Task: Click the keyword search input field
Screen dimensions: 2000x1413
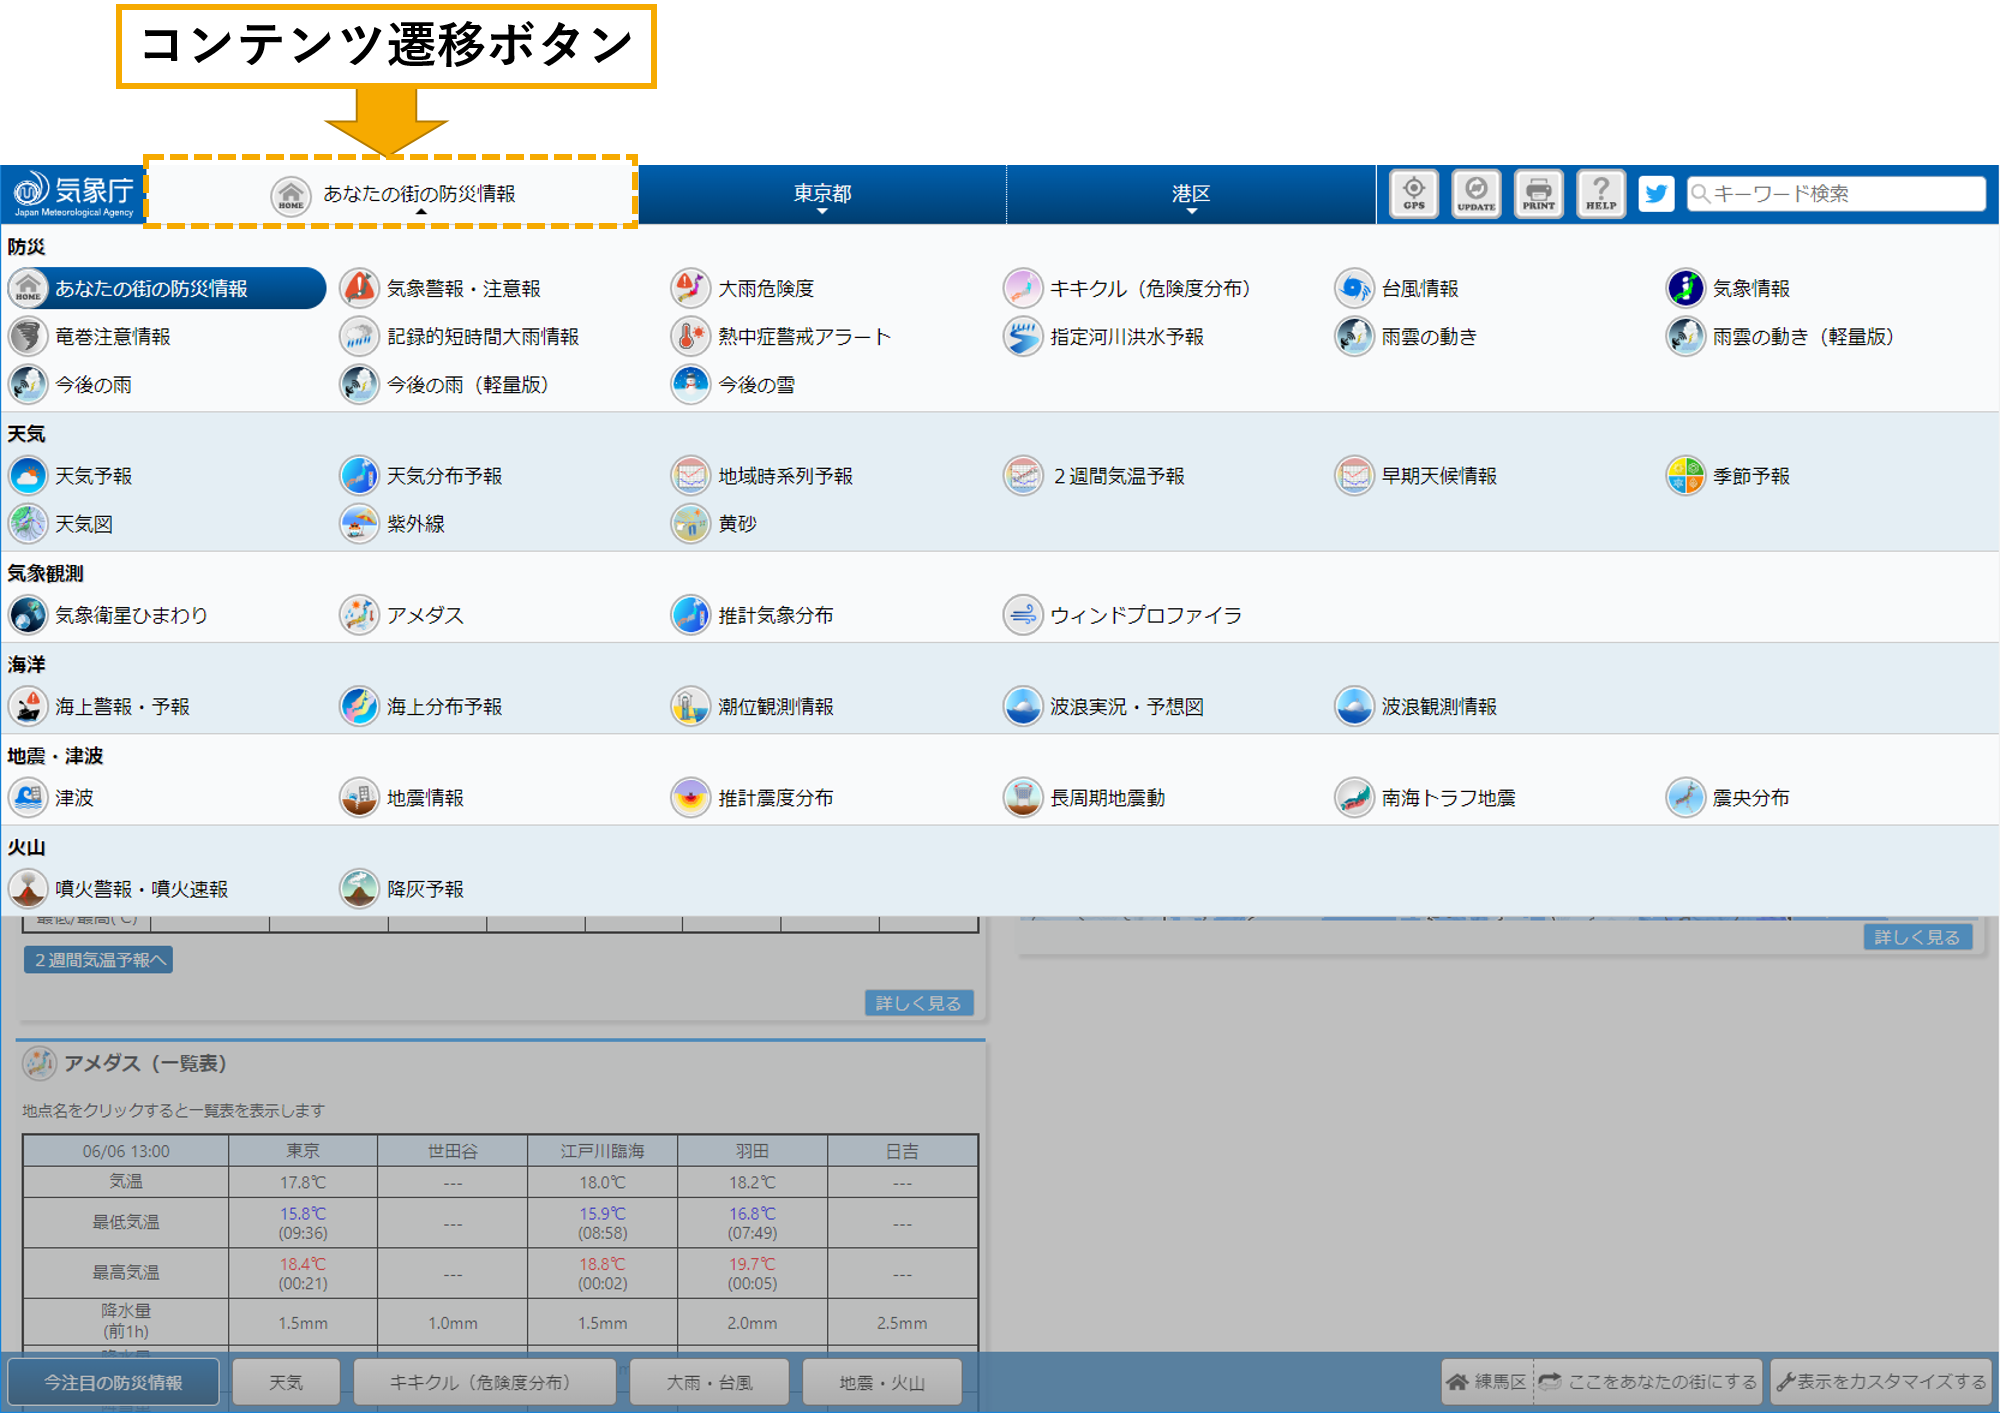Action: 1840,193
